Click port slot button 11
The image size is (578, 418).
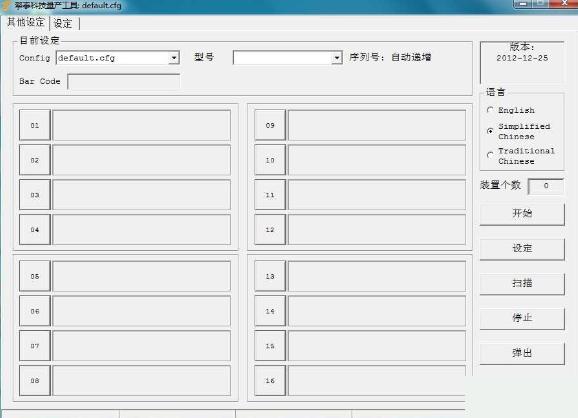(x=270, y=195)
